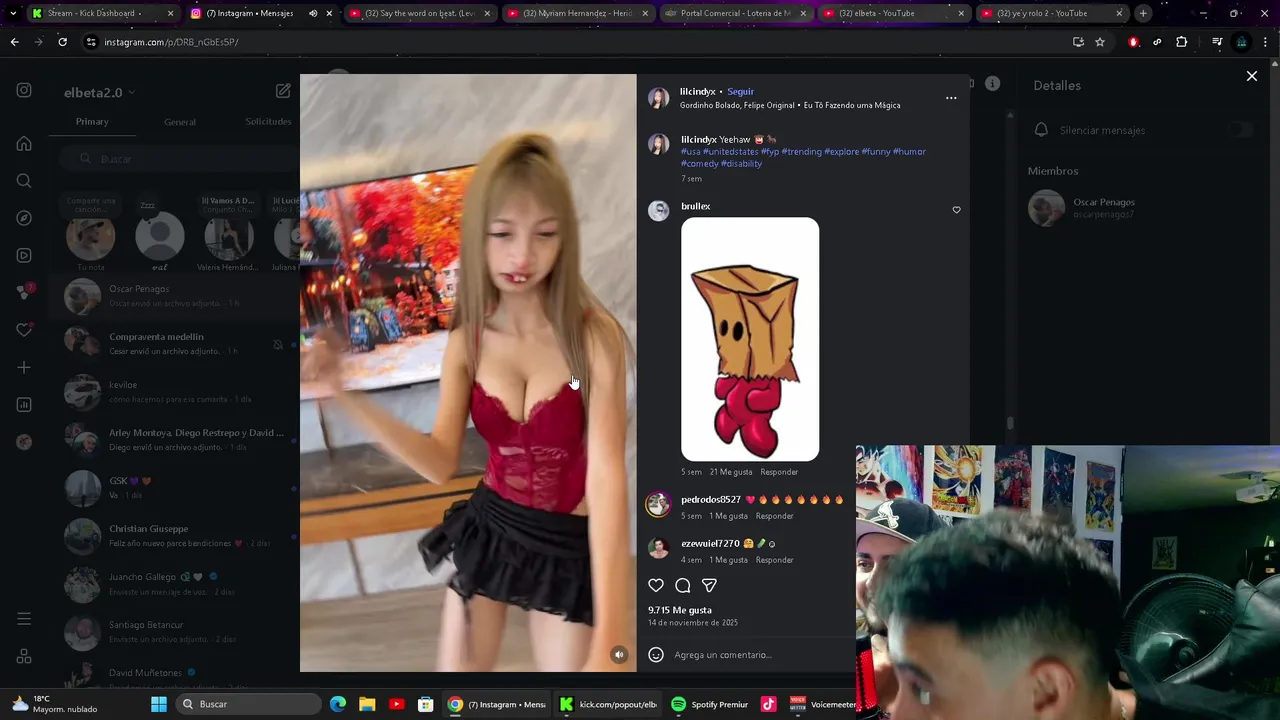
Task: Compose a new message with the pencil icon
Action: 283,91
